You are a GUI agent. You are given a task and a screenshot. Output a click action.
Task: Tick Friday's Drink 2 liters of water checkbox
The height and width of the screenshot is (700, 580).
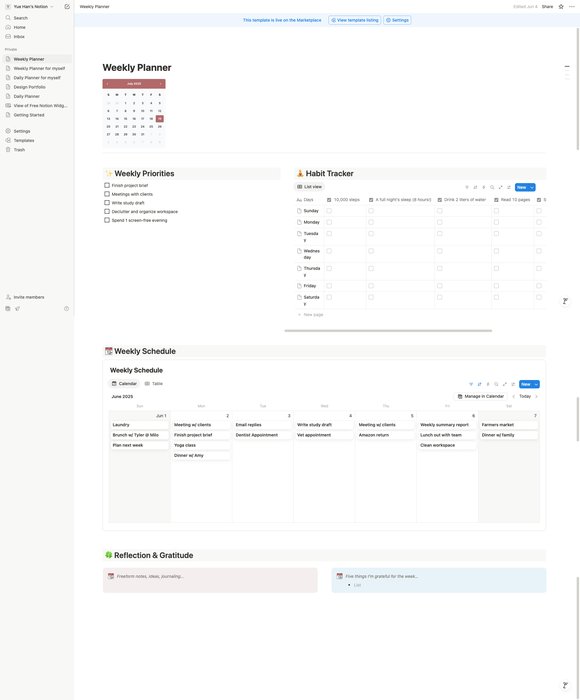pos(440,286)
